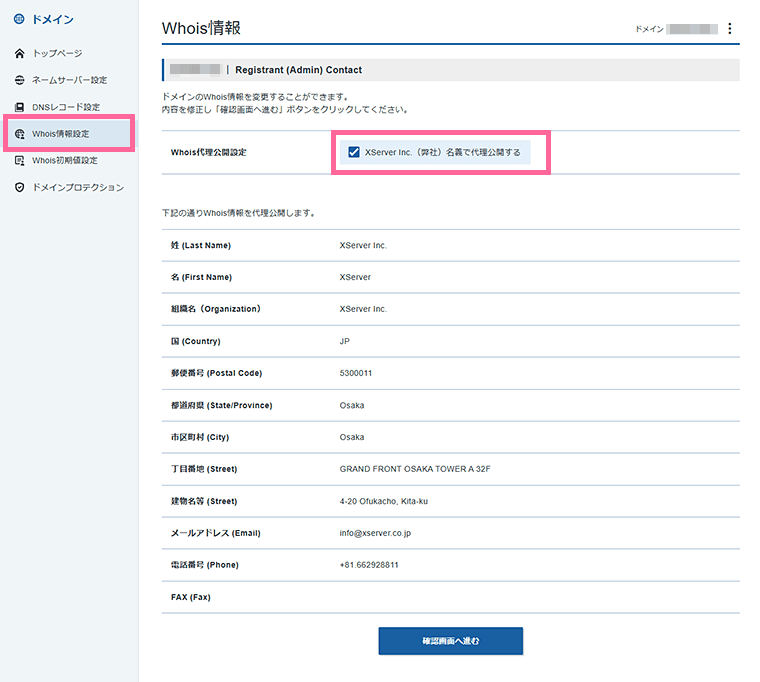Click the value 4-20 Ofukacho, Kita-ku
This screenshot has width=760, height=682.
coord(384,501)
